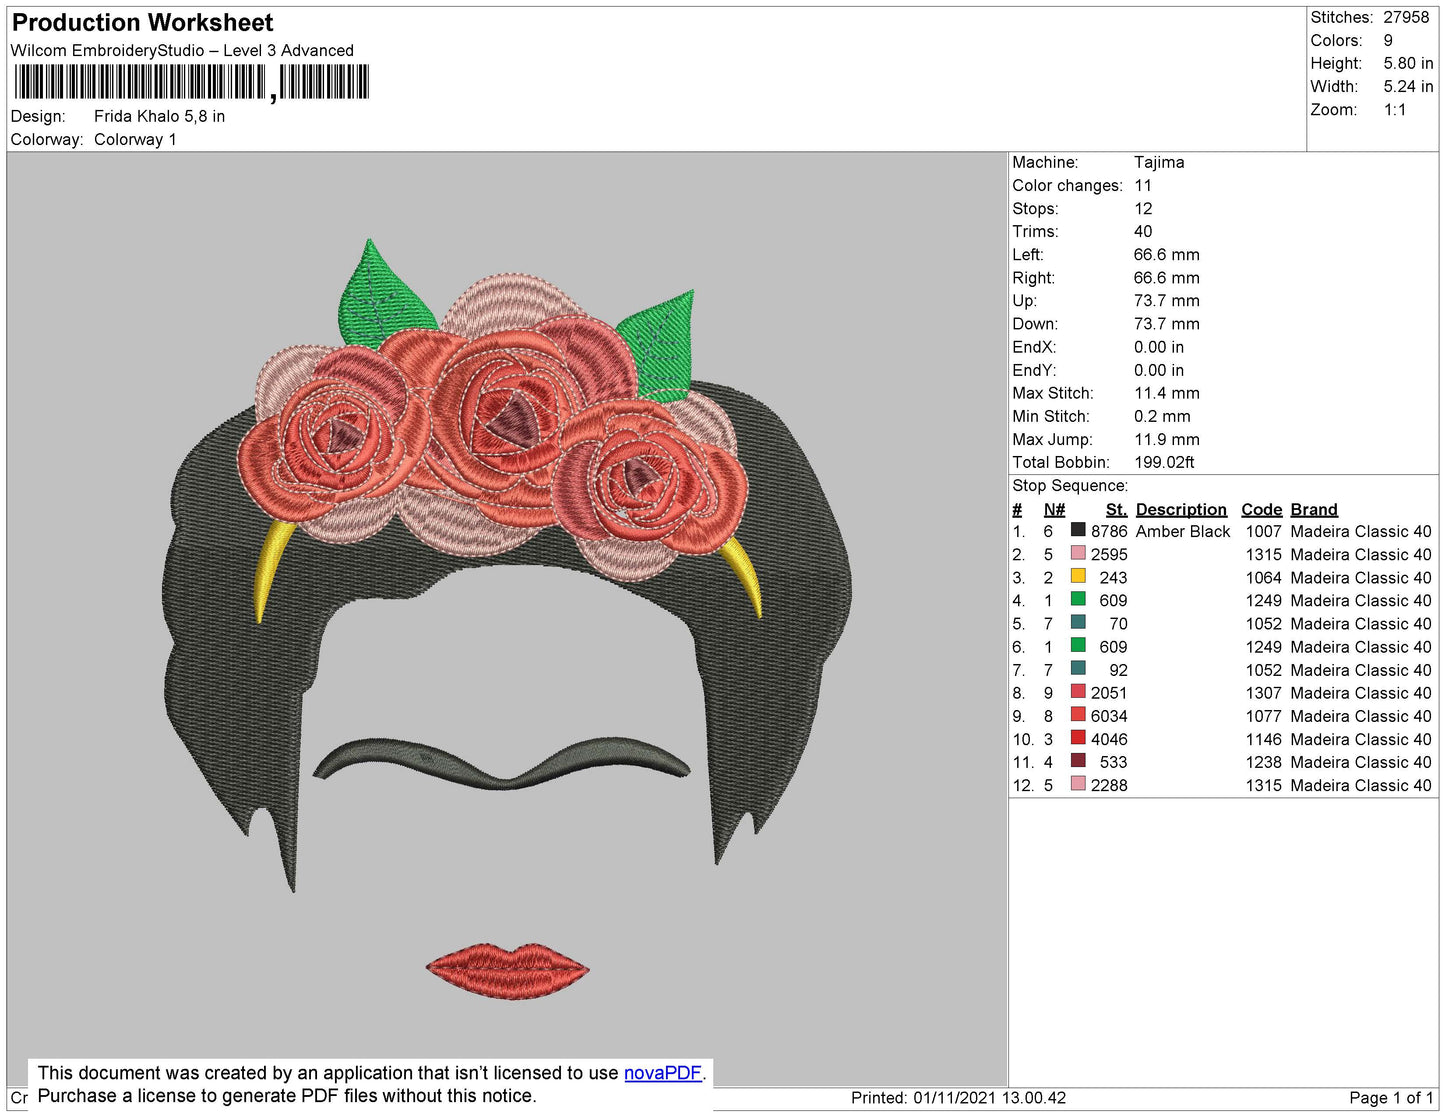Click the Description column header
Screen dimensions: 1445x1117
[x=1181, y=510]
